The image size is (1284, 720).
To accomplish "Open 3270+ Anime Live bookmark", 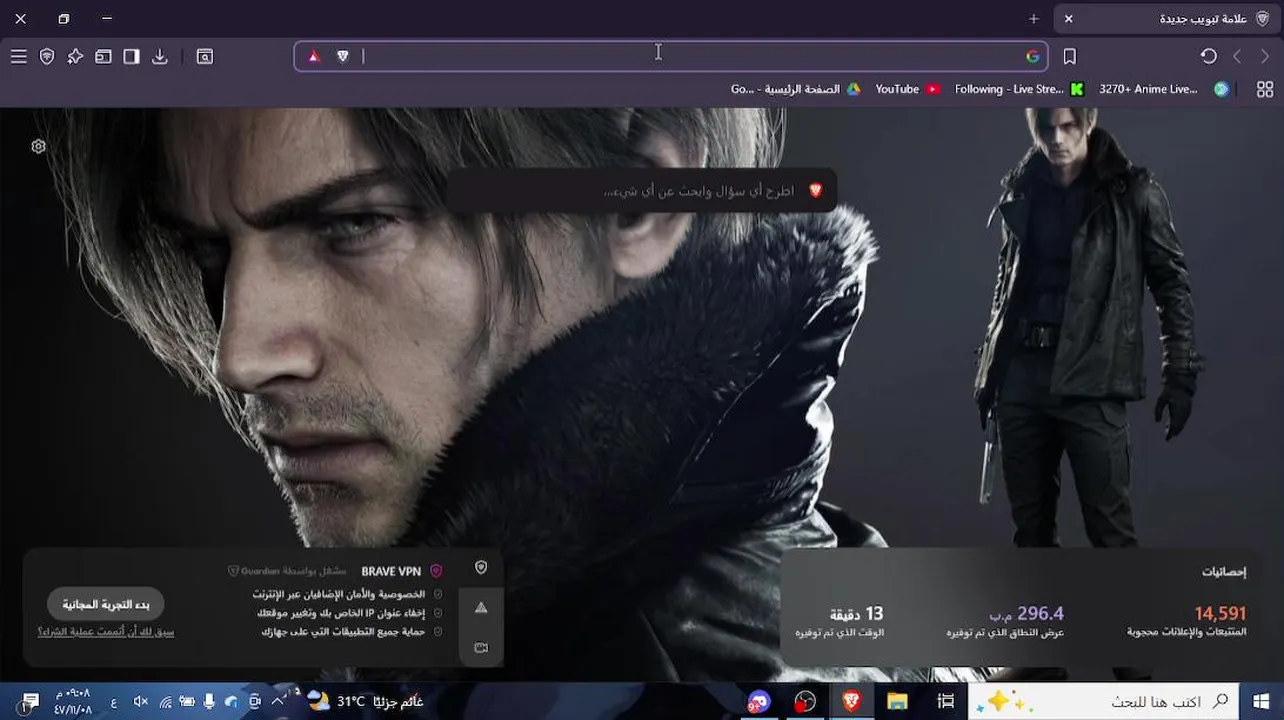I will coord(1165,89).
